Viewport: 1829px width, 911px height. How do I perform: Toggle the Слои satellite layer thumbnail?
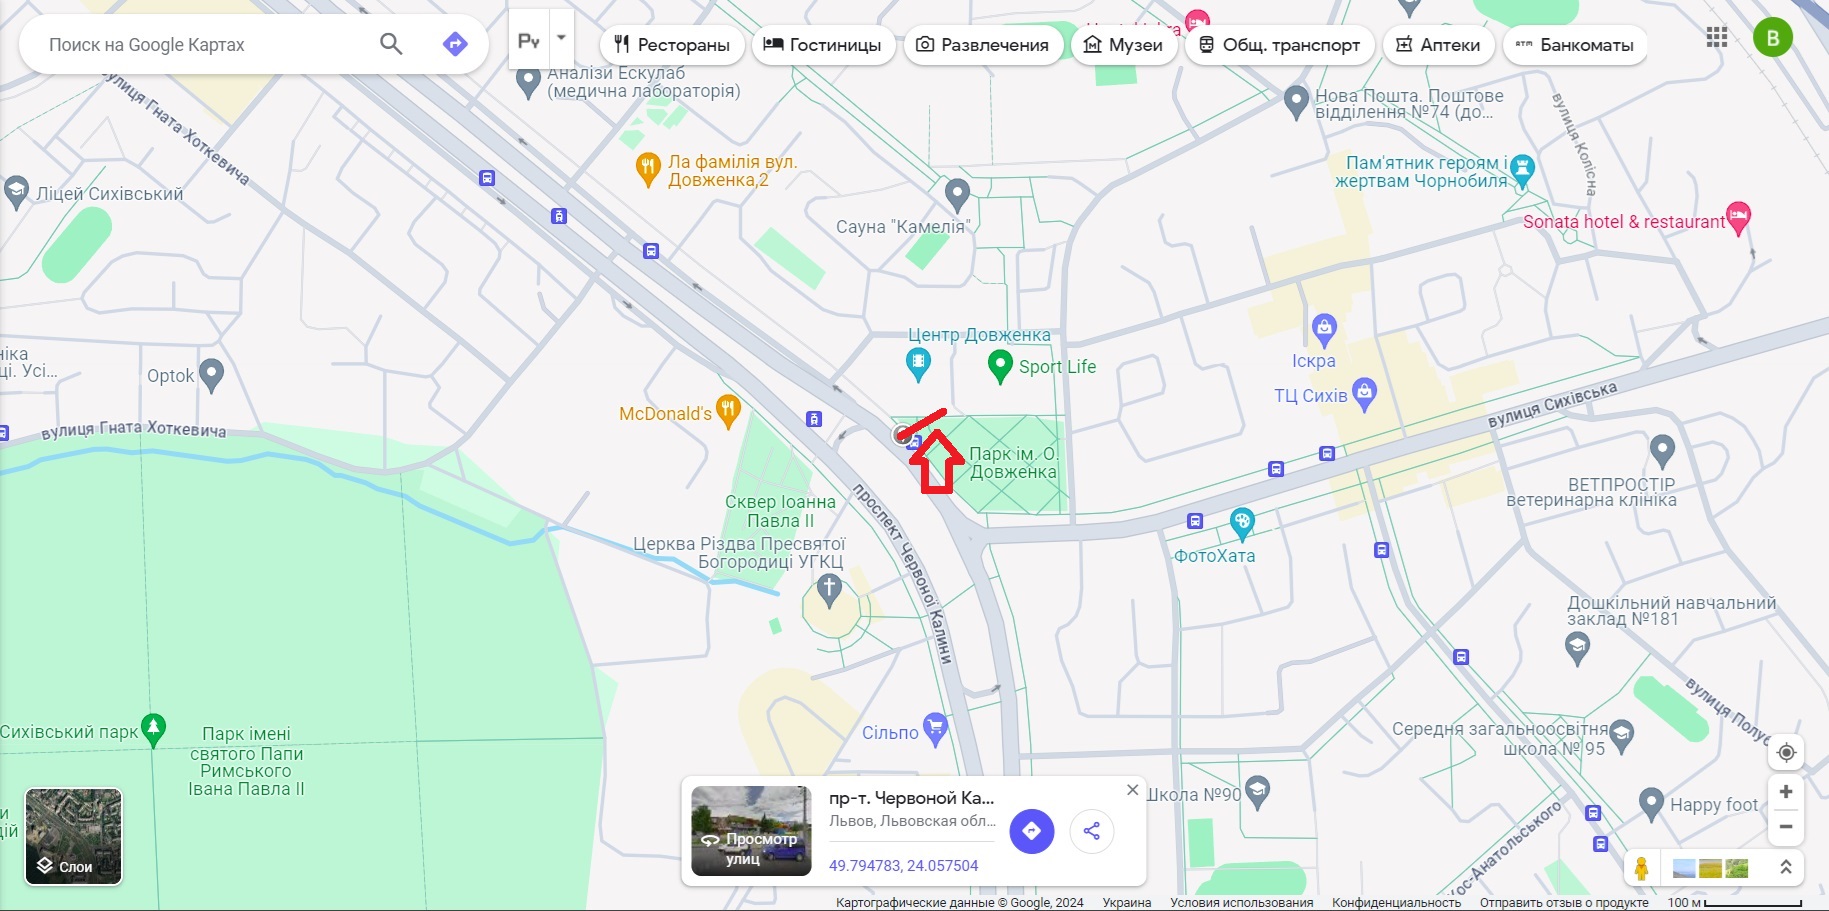(73, 836)
